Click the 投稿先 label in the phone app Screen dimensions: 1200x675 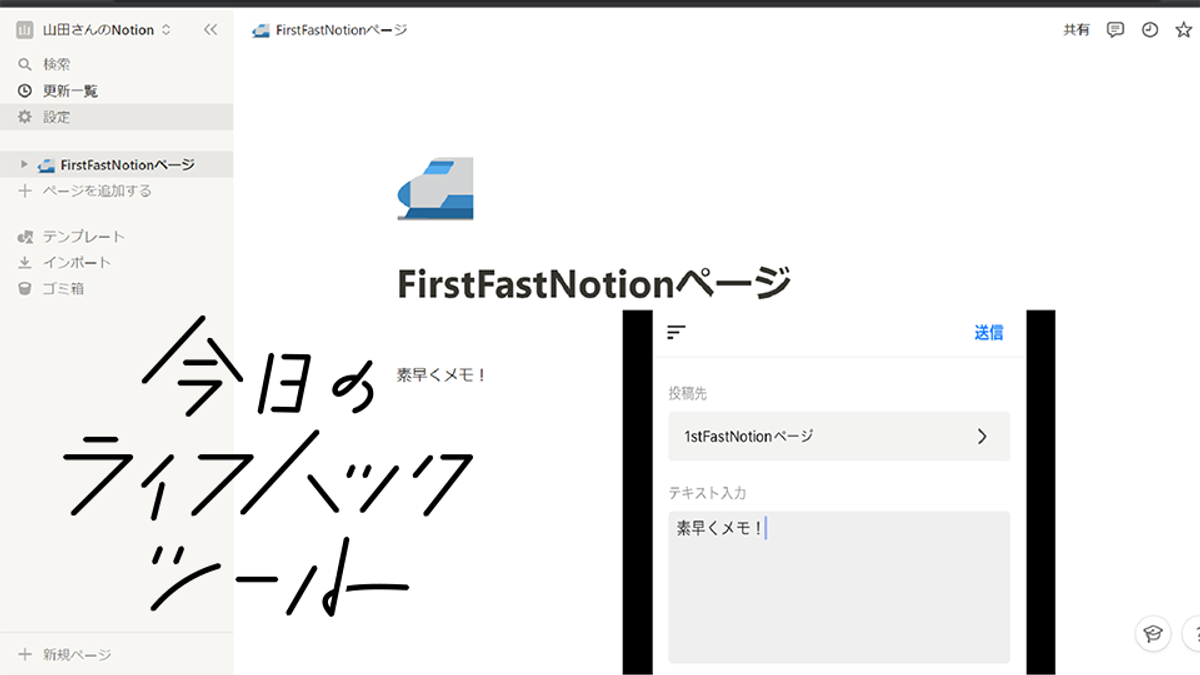688,394
